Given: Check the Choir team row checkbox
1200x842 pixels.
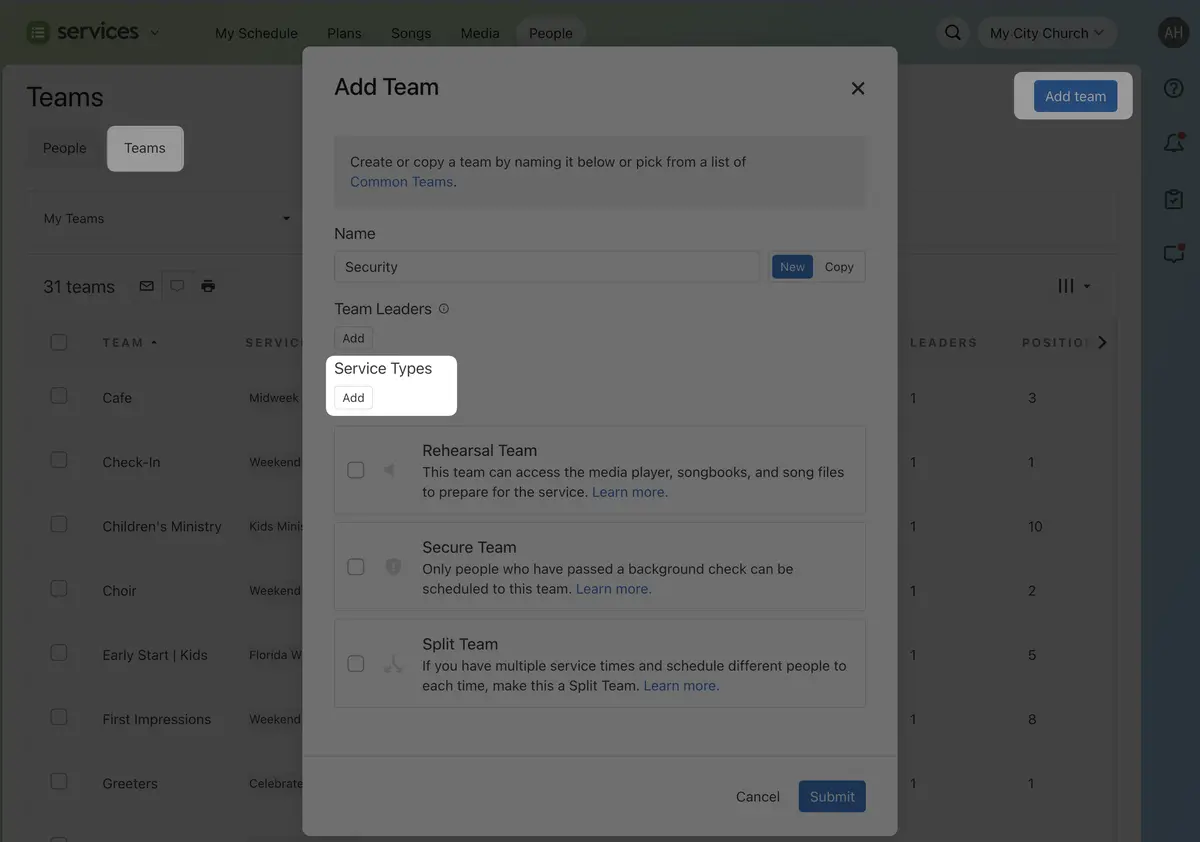Looking at the screenshot, I should click(59, 589).
